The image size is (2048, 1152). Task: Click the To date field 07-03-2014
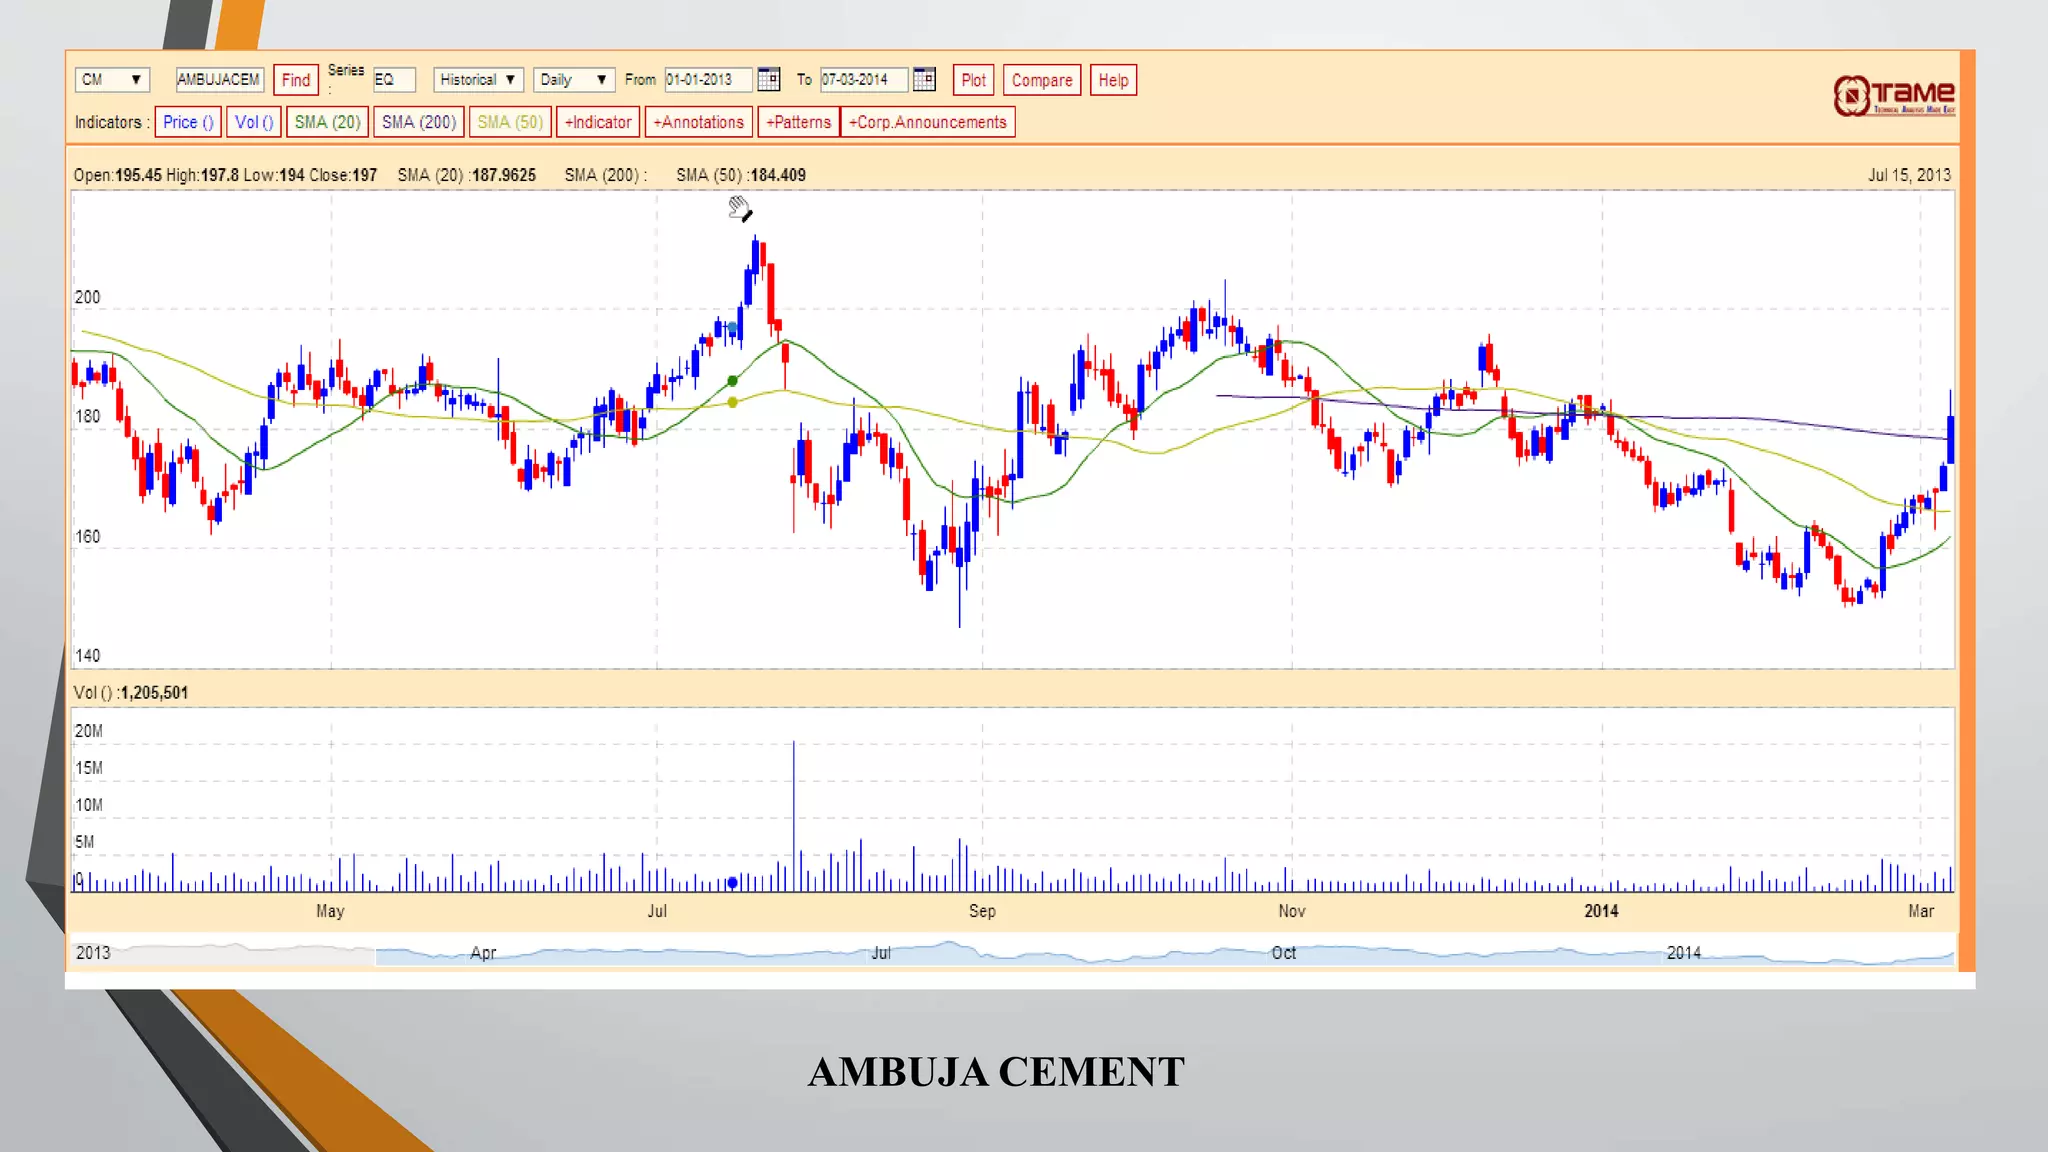864,79
